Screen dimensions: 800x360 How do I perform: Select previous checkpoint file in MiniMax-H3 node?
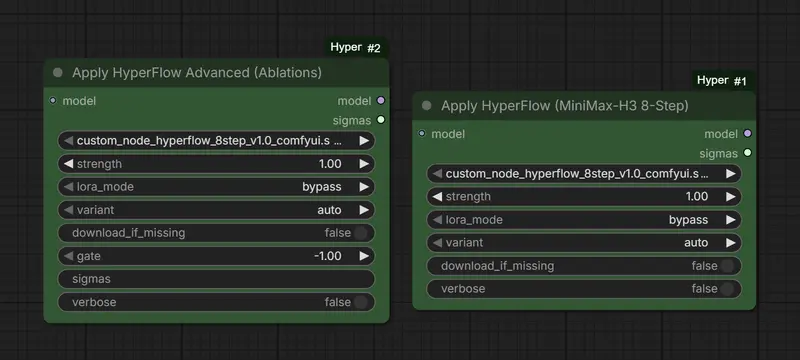coord(437,173)
